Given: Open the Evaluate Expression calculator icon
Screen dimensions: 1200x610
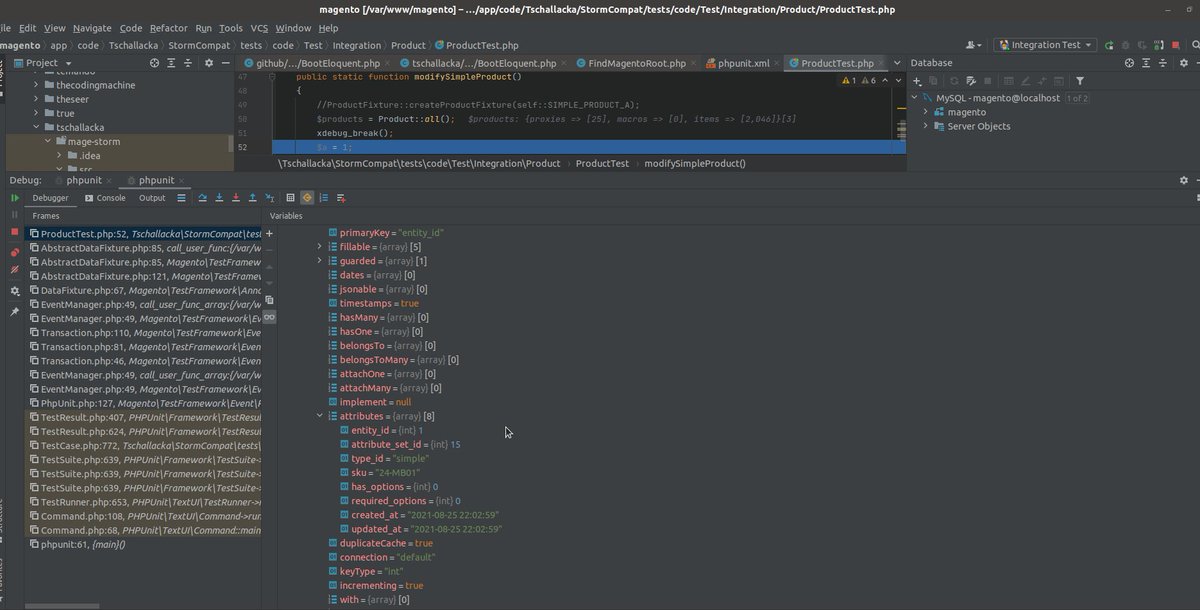Looking at the screenshot, I should [x=291, y=198].
